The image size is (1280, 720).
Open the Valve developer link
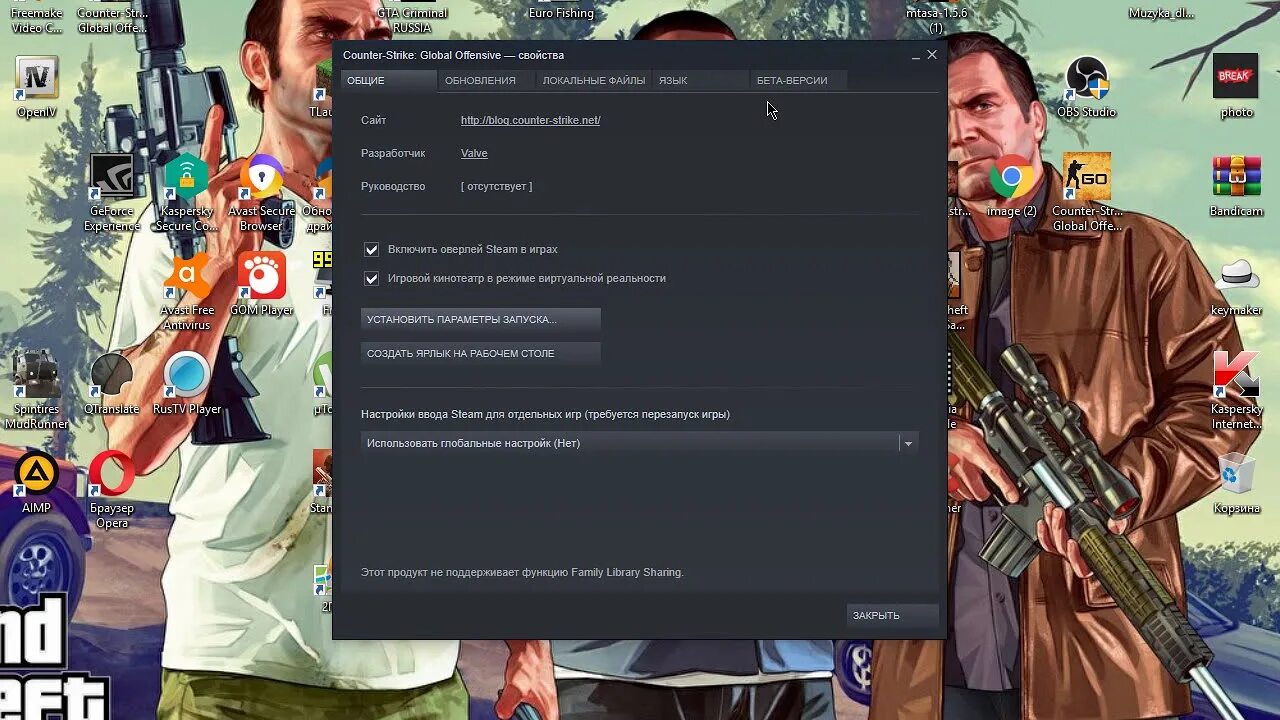474,153
